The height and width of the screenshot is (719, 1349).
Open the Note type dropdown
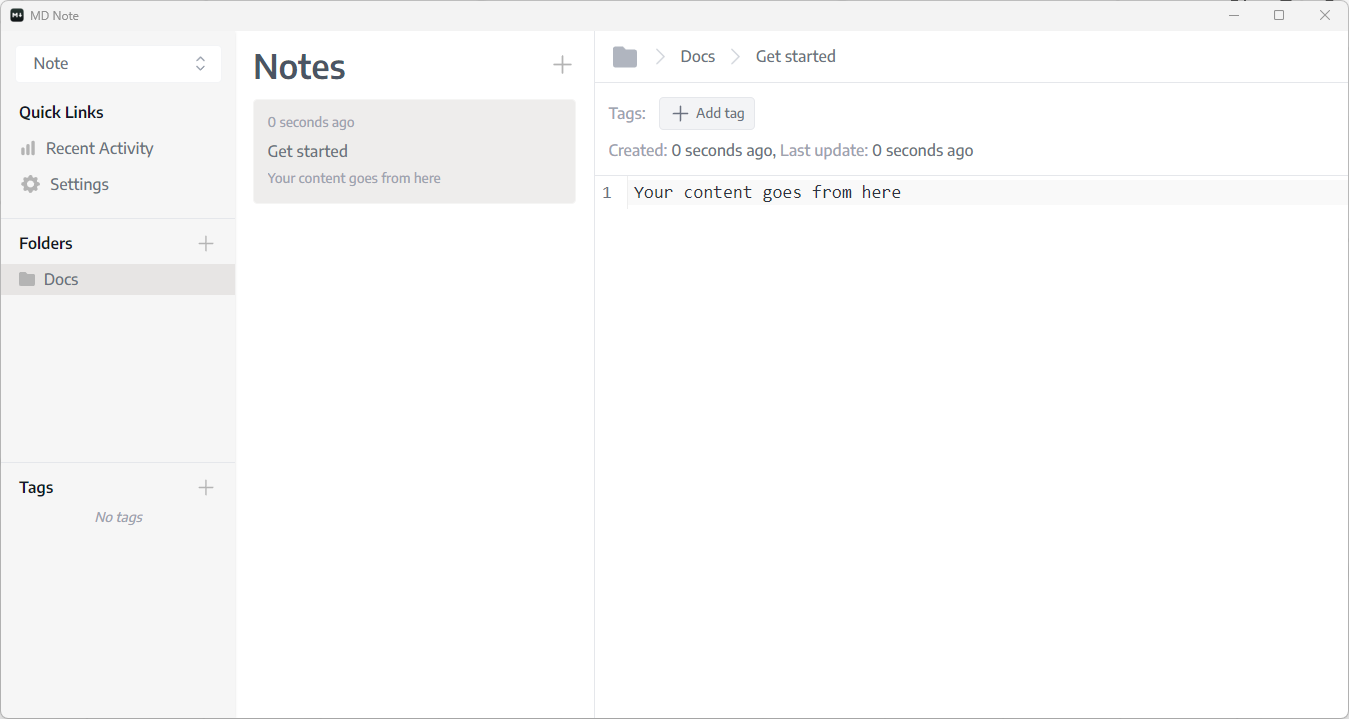point(118,63)
